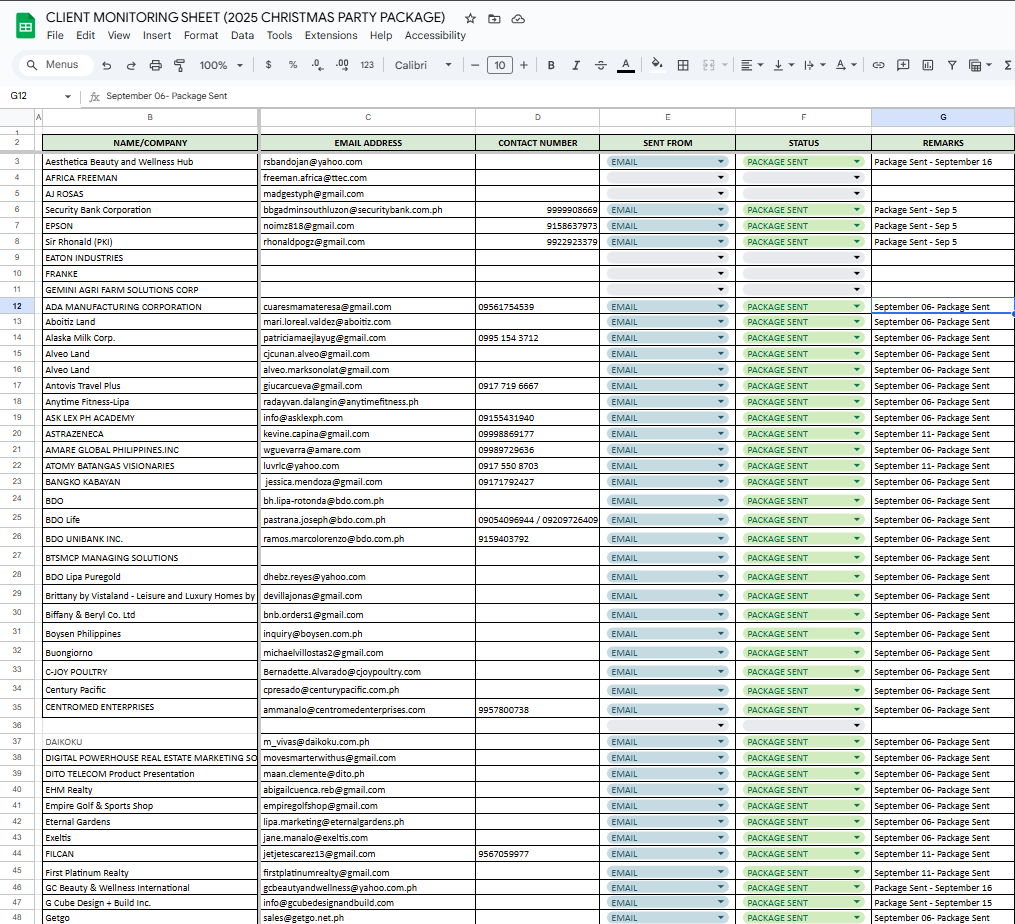The height and width of the screenshot is (924, 1015).
Task: Open the zoom 100% dropdown
Action: [221, 65]
